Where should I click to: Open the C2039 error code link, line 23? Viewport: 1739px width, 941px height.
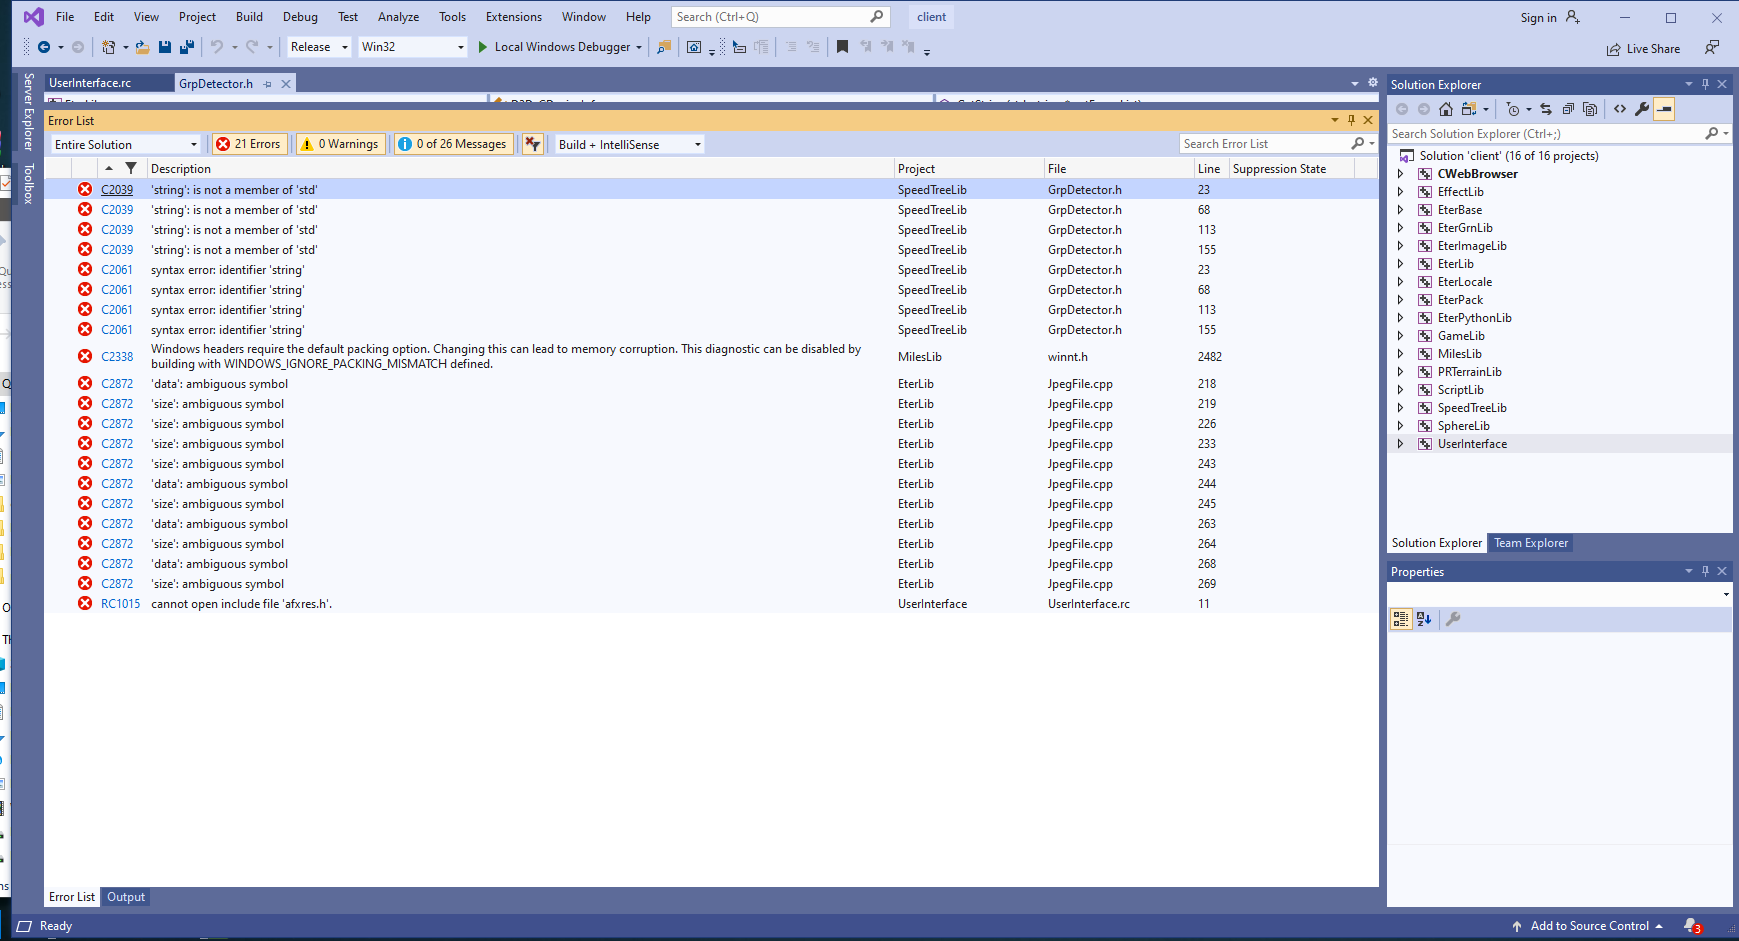pyautogui.click(x=117, y=190)
